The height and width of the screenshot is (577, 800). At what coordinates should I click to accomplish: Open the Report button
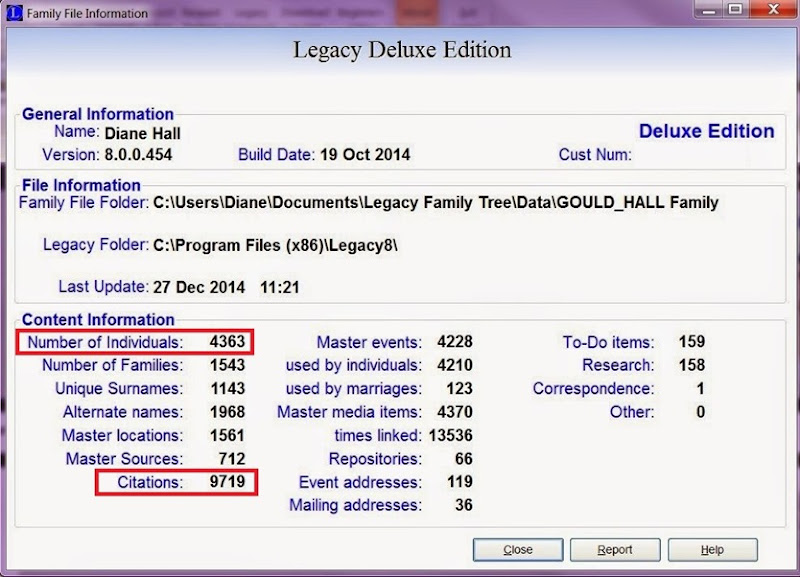(x=615, y=549)
